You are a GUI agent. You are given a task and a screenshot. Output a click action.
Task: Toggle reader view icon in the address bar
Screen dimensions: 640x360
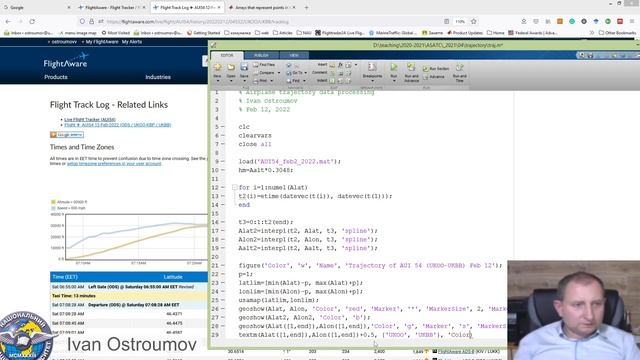[x=447, y=21]
